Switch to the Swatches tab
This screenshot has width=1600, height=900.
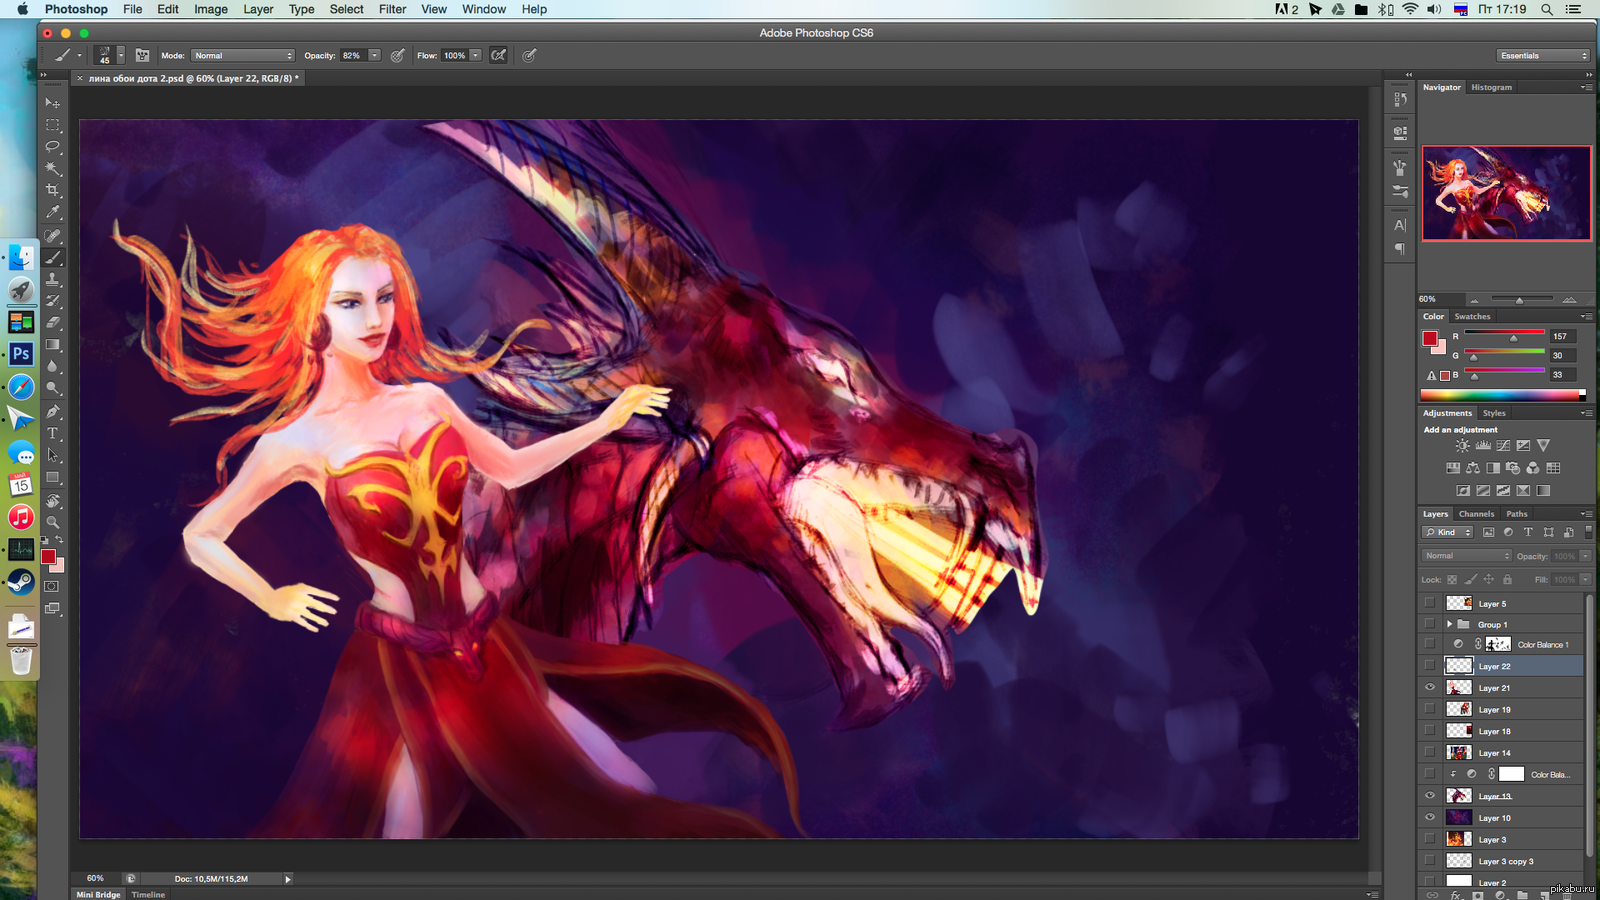tap(1472, 316)
